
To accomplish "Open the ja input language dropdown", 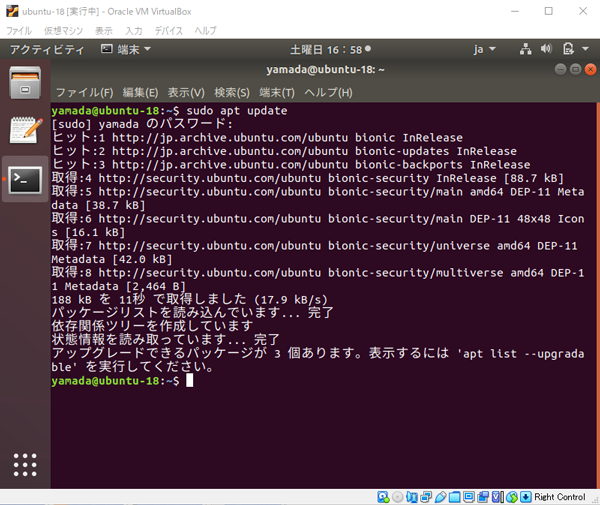I will (484, 49).
